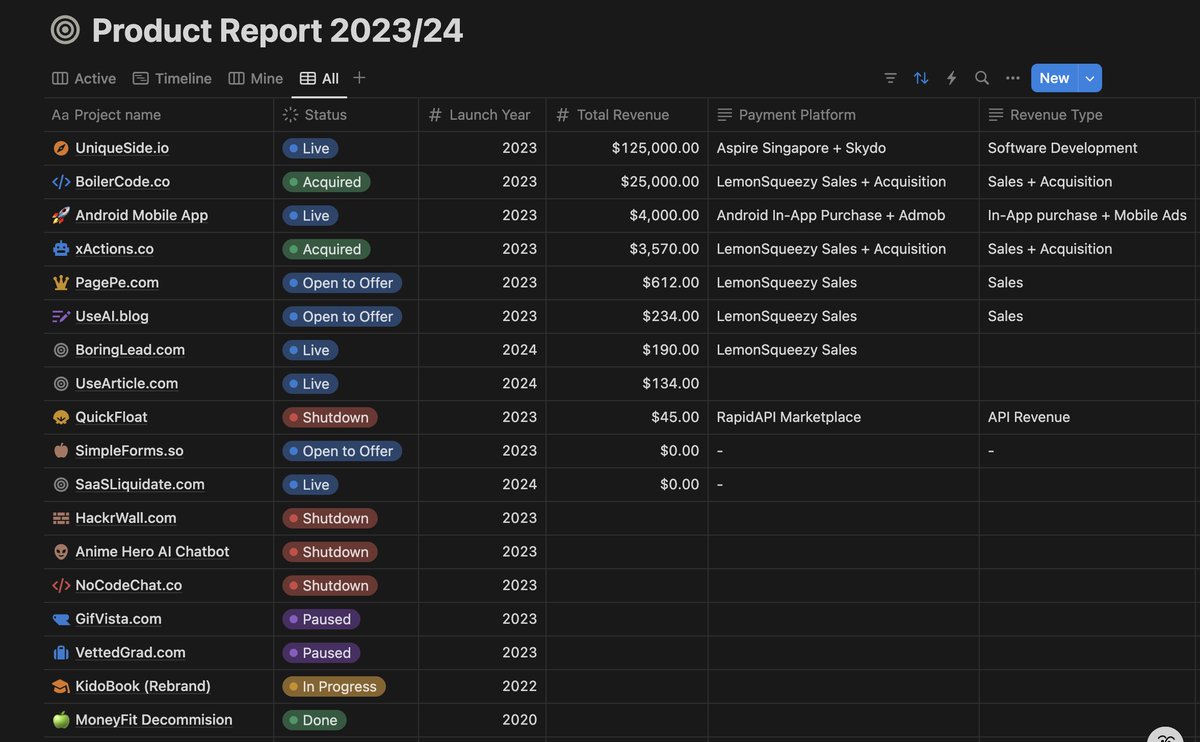Select the Aspire Singapore + Skydo cell
Screen dimensions: 1200x742
843,148
